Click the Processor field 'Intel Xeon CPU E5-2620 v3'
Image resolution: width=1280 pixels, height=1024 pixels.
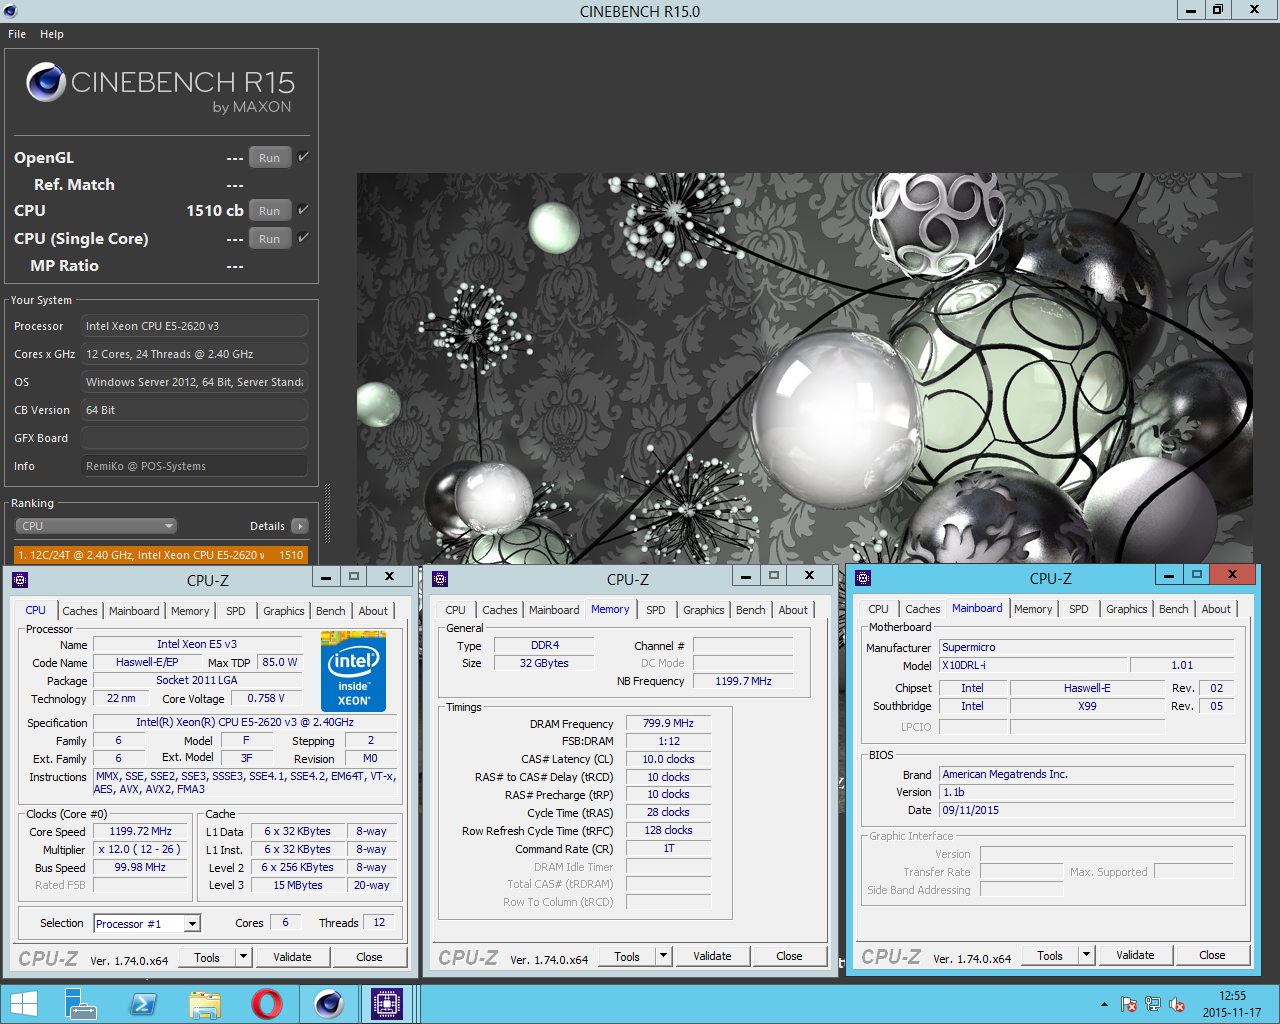[x=194, y=326]
